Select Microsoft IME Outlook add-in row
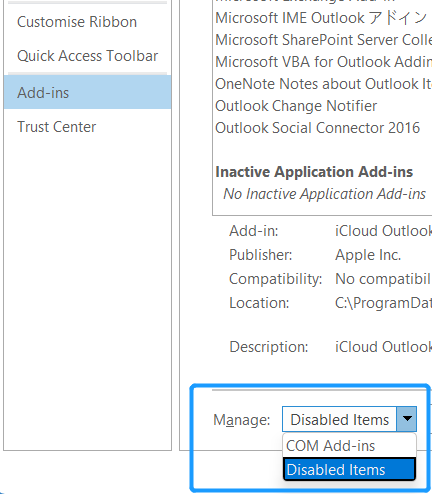Image resolution: width=432 pixels, height=494 pixels. 323,18
